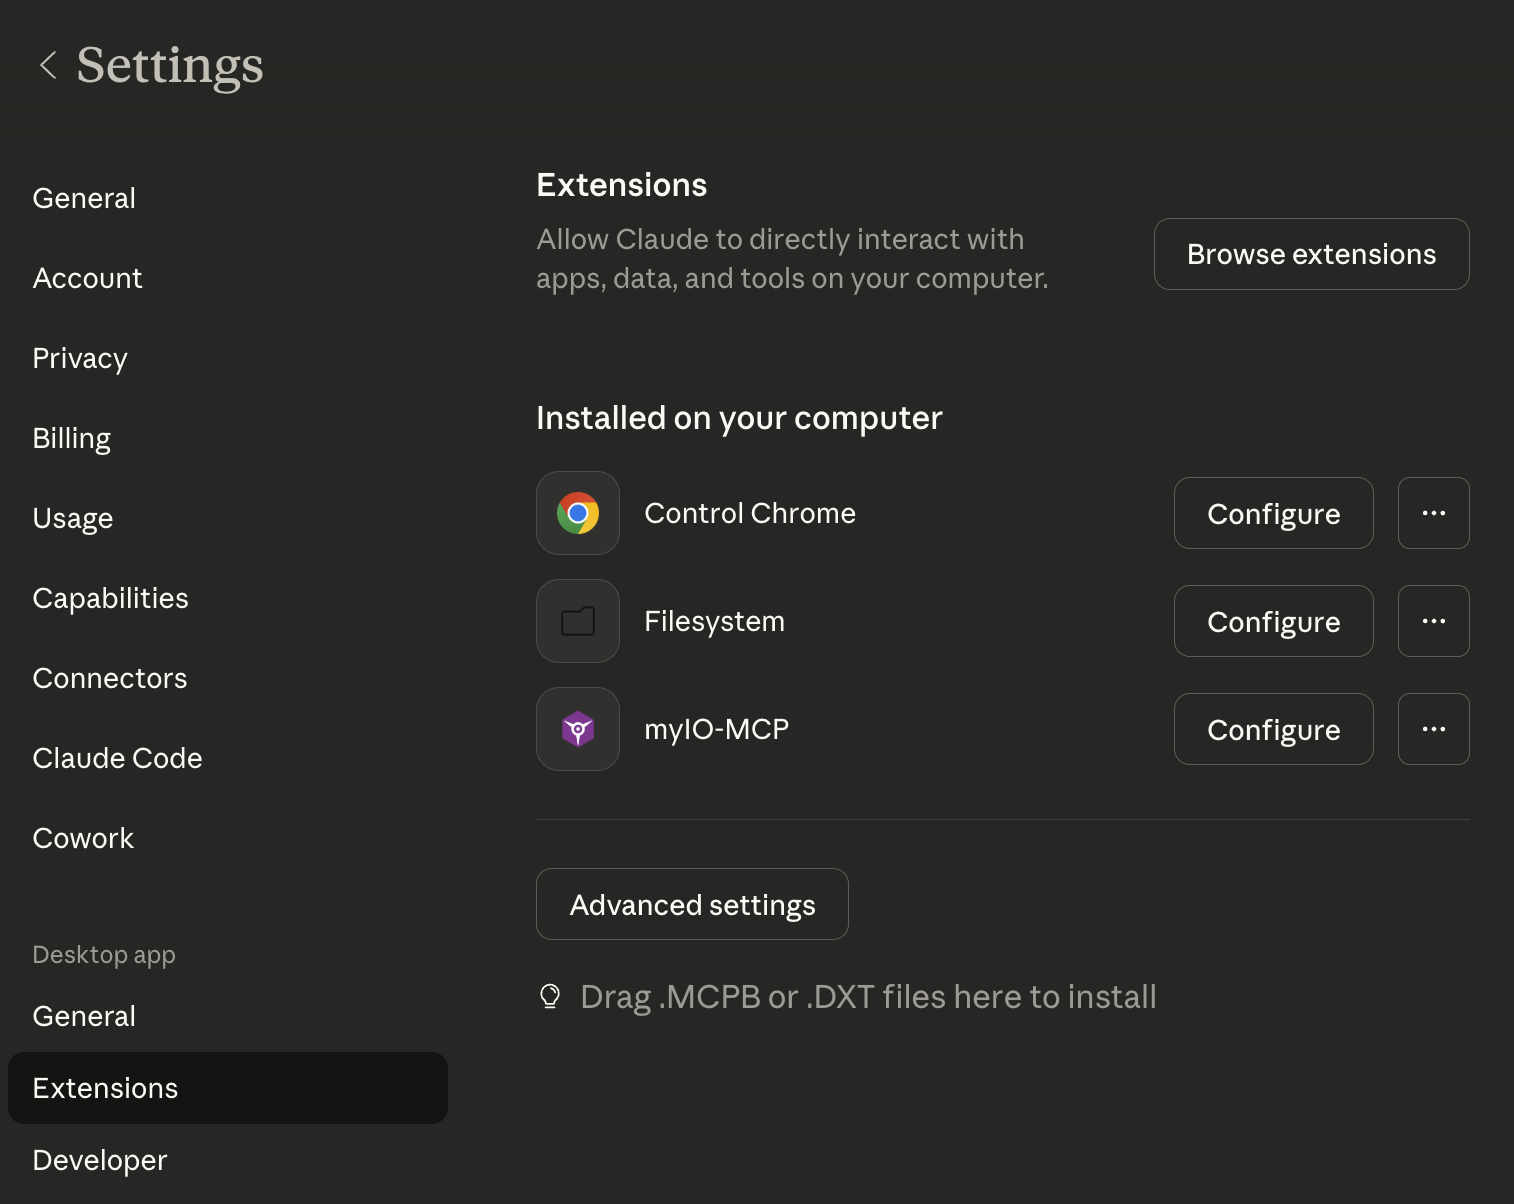
Task: Open the ellipsis menu for Control Chrome
Action: tap(1433, 513)
